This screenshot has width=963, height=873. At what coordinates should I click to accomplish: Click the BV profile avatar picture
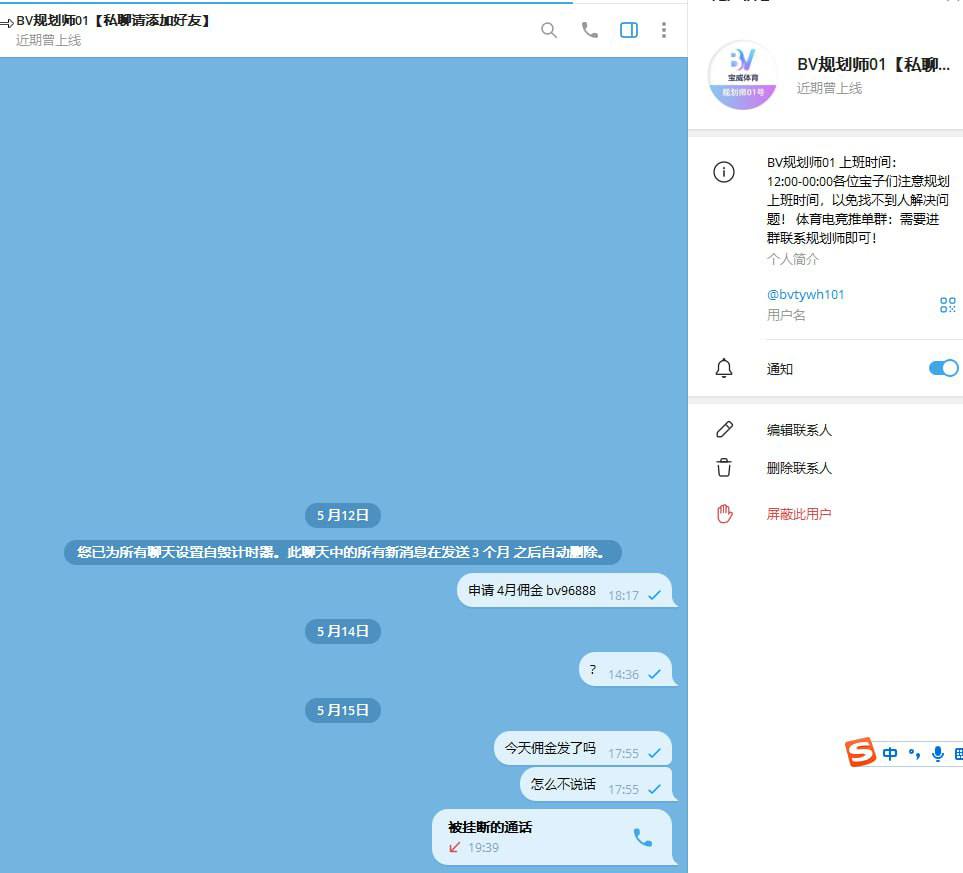[742, 76]
